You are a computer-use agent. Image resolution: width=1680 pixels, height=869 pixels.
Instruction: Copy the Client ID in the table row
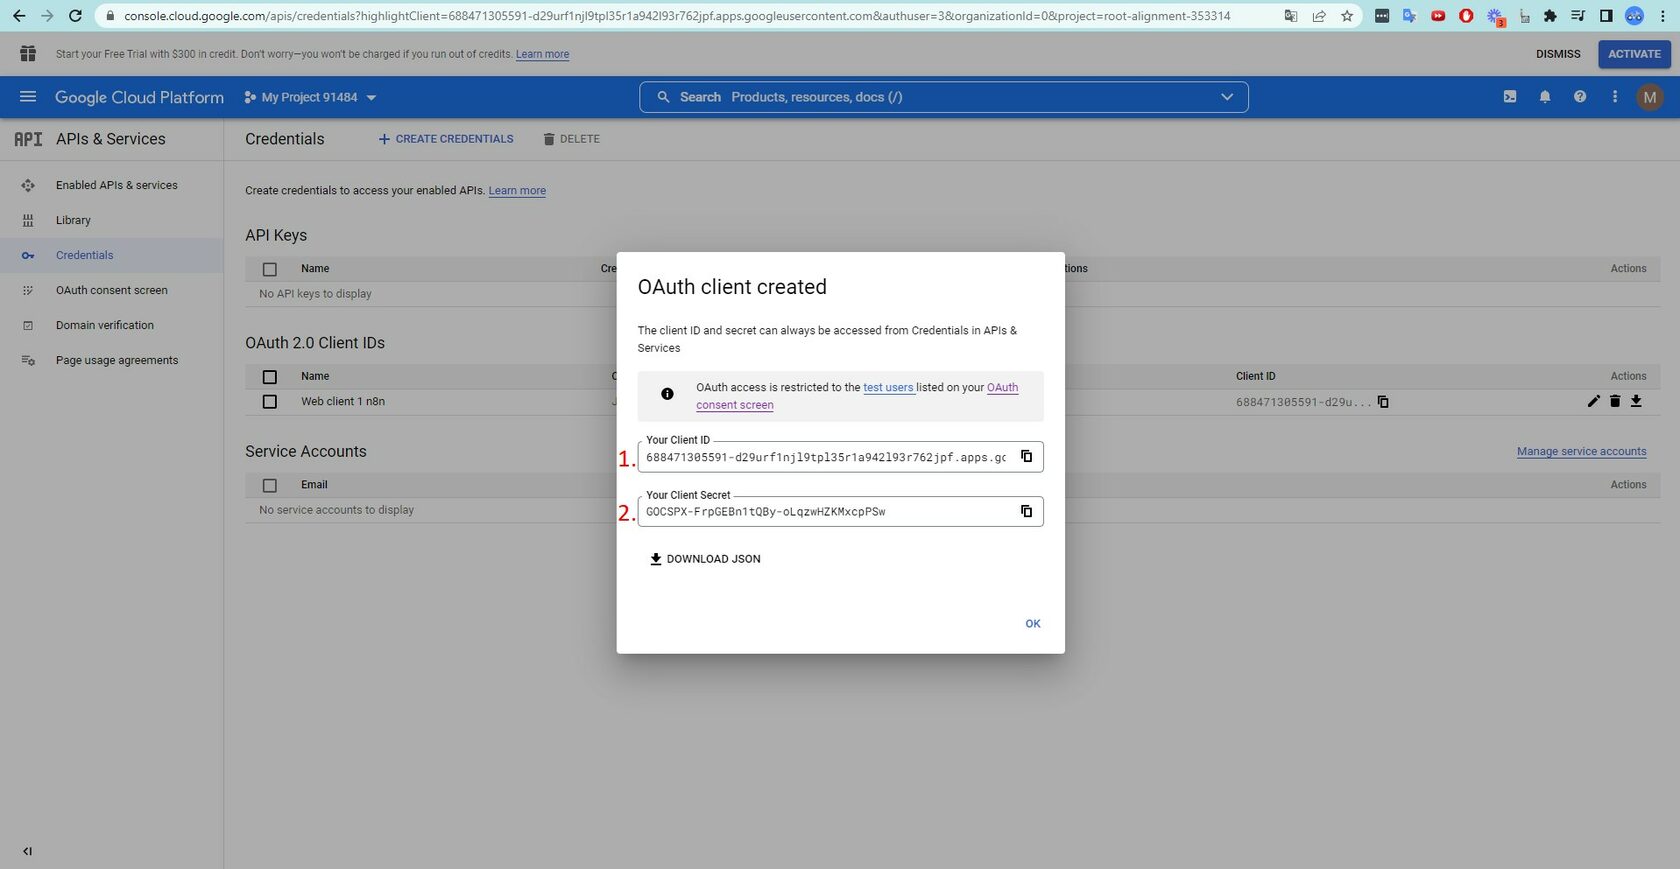point(1383,402)
